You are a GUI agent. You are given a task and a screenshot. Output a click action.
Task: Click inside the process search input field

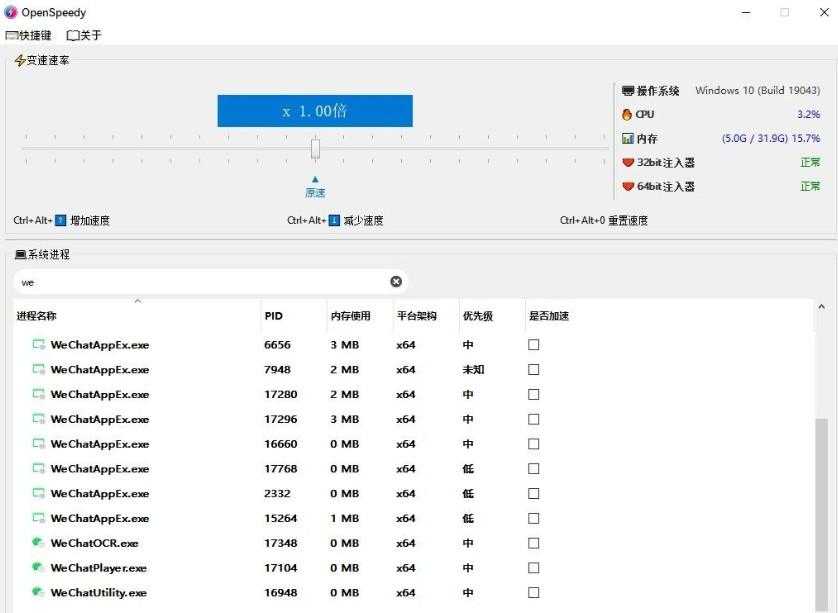(200, 281)
